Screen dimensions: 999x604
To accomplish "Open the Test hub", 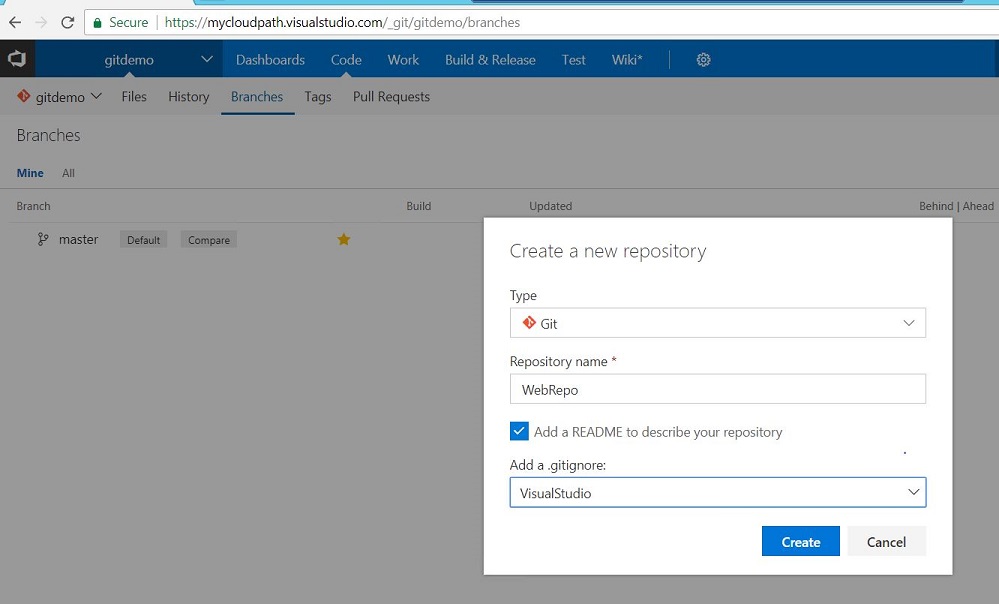I will click(x=573, y=60).
